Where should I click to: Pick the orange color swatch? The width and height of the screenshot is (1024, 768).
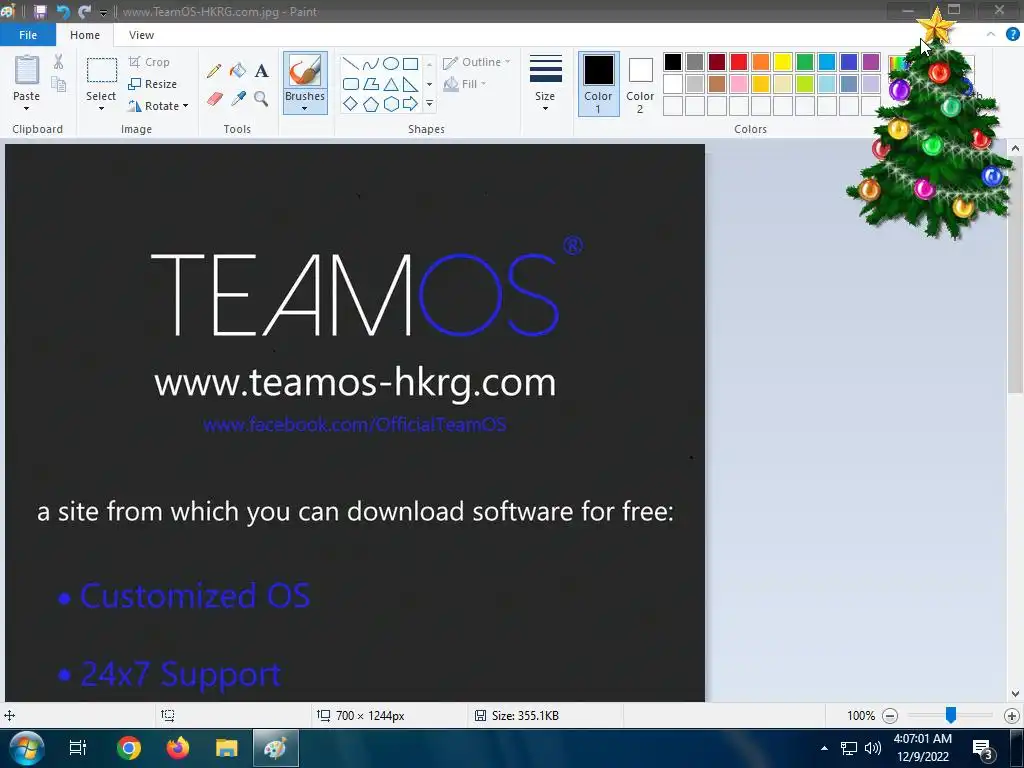click(761, 62)
